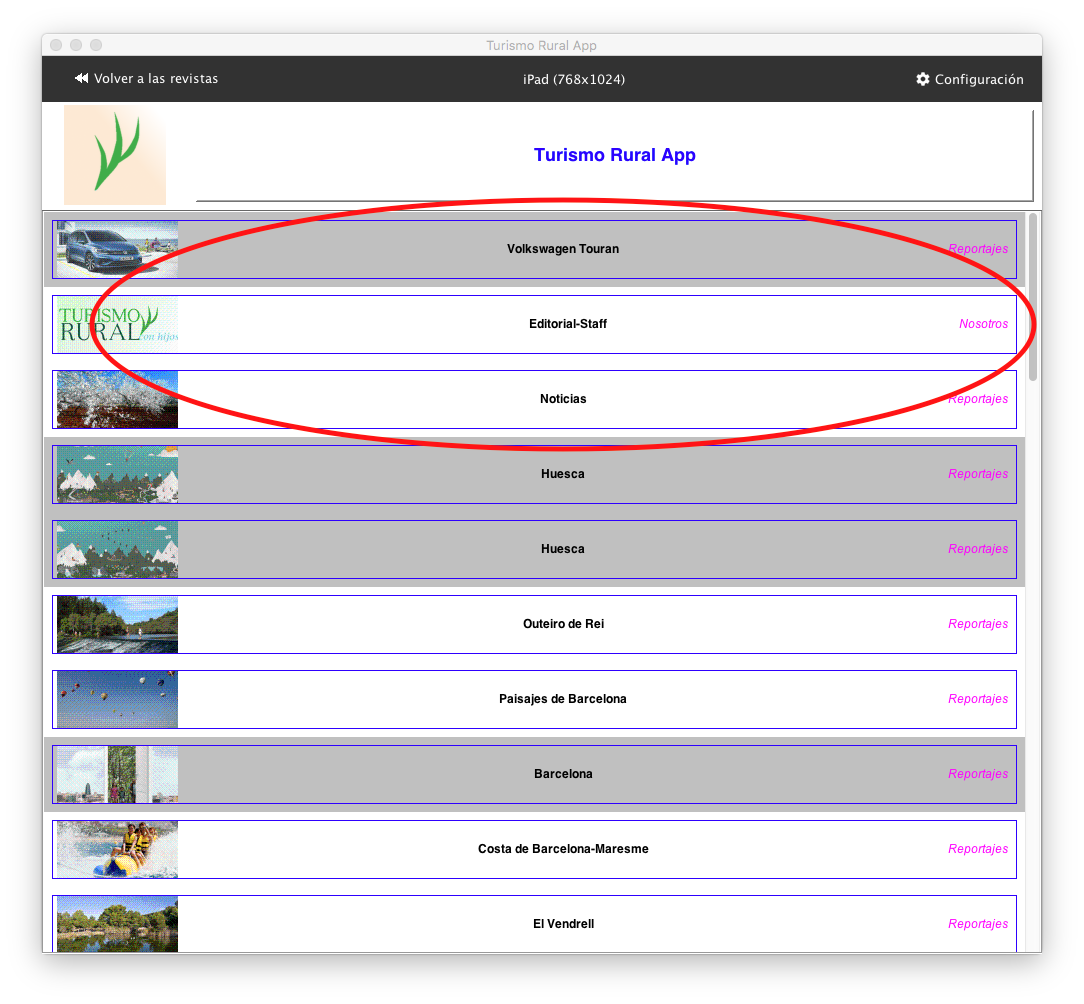This screenshot has width=1084, height=1004.
Task: Open the Editorial-Staff article title
Action: point(567,324)
